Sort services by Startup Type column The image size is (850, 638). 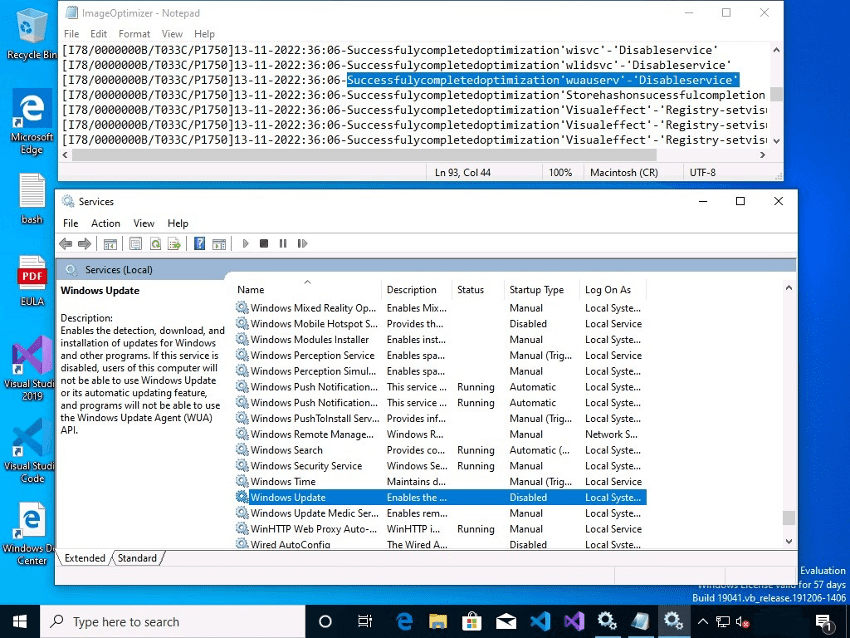click(x=536, y=289)
